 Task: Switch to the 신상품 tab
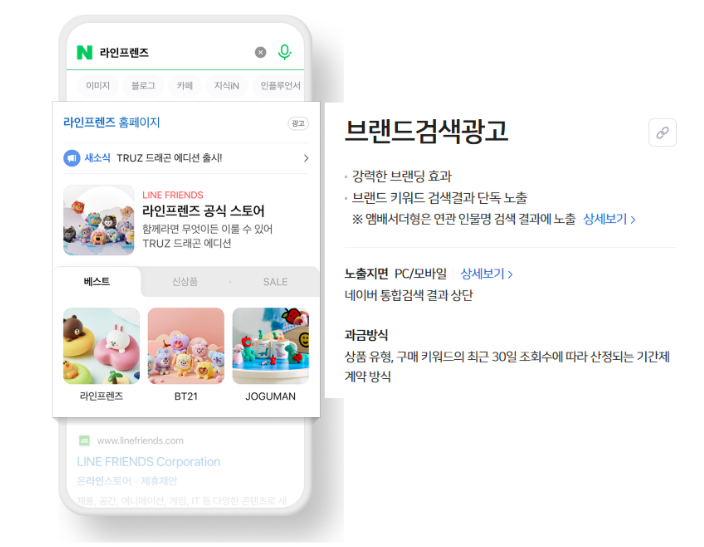coord(185,282)
